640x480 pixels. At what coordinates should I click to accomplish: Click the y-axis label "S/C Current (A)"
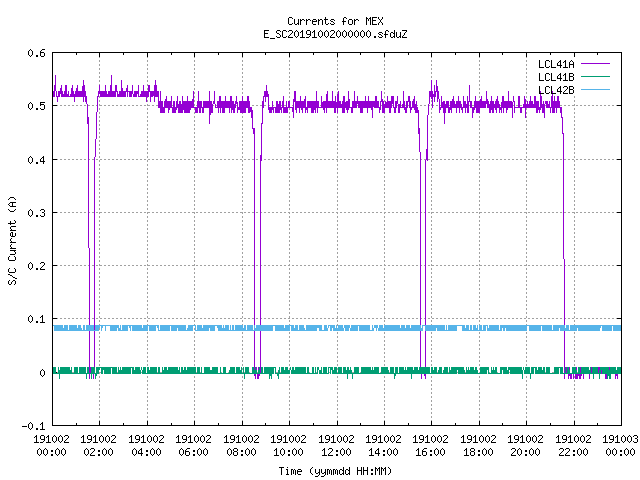12,240
